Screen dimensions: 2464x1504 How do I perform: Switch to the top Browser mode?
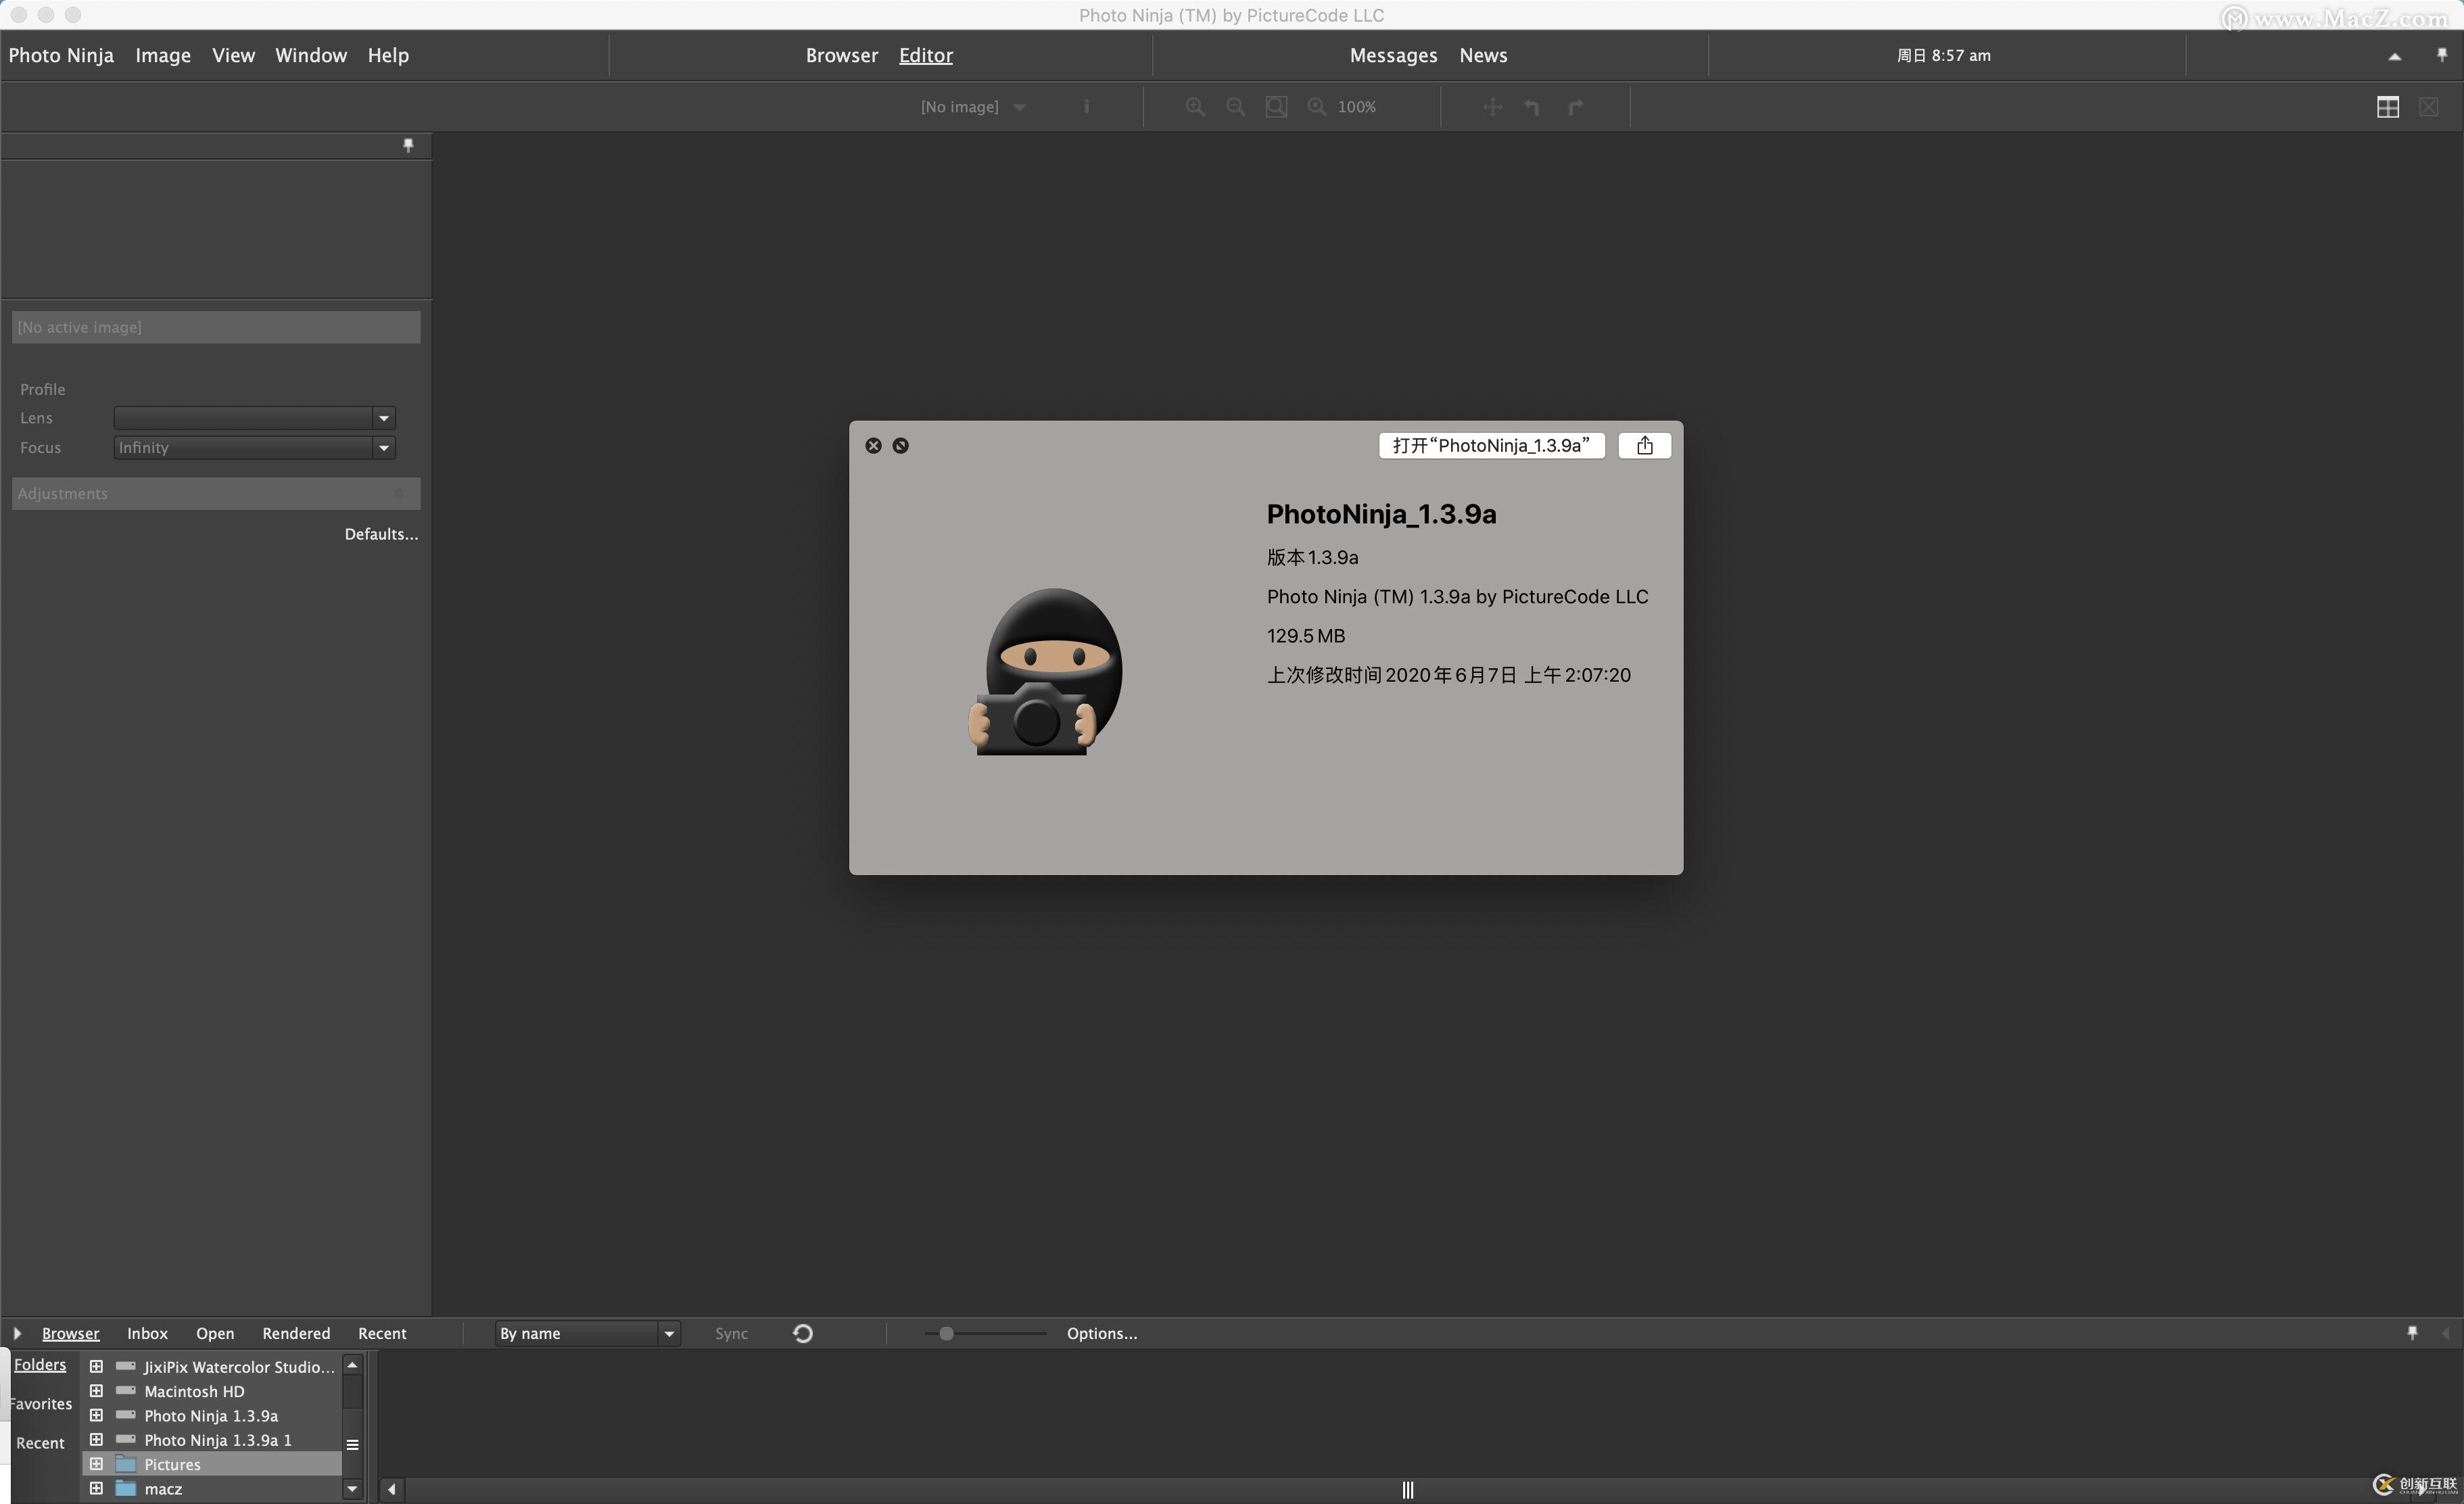[x=842, y=55]
